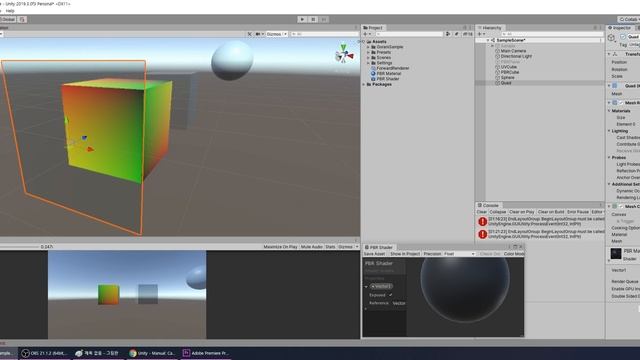Switch to the Console tab
640x360 pixels.
point(488,205)
